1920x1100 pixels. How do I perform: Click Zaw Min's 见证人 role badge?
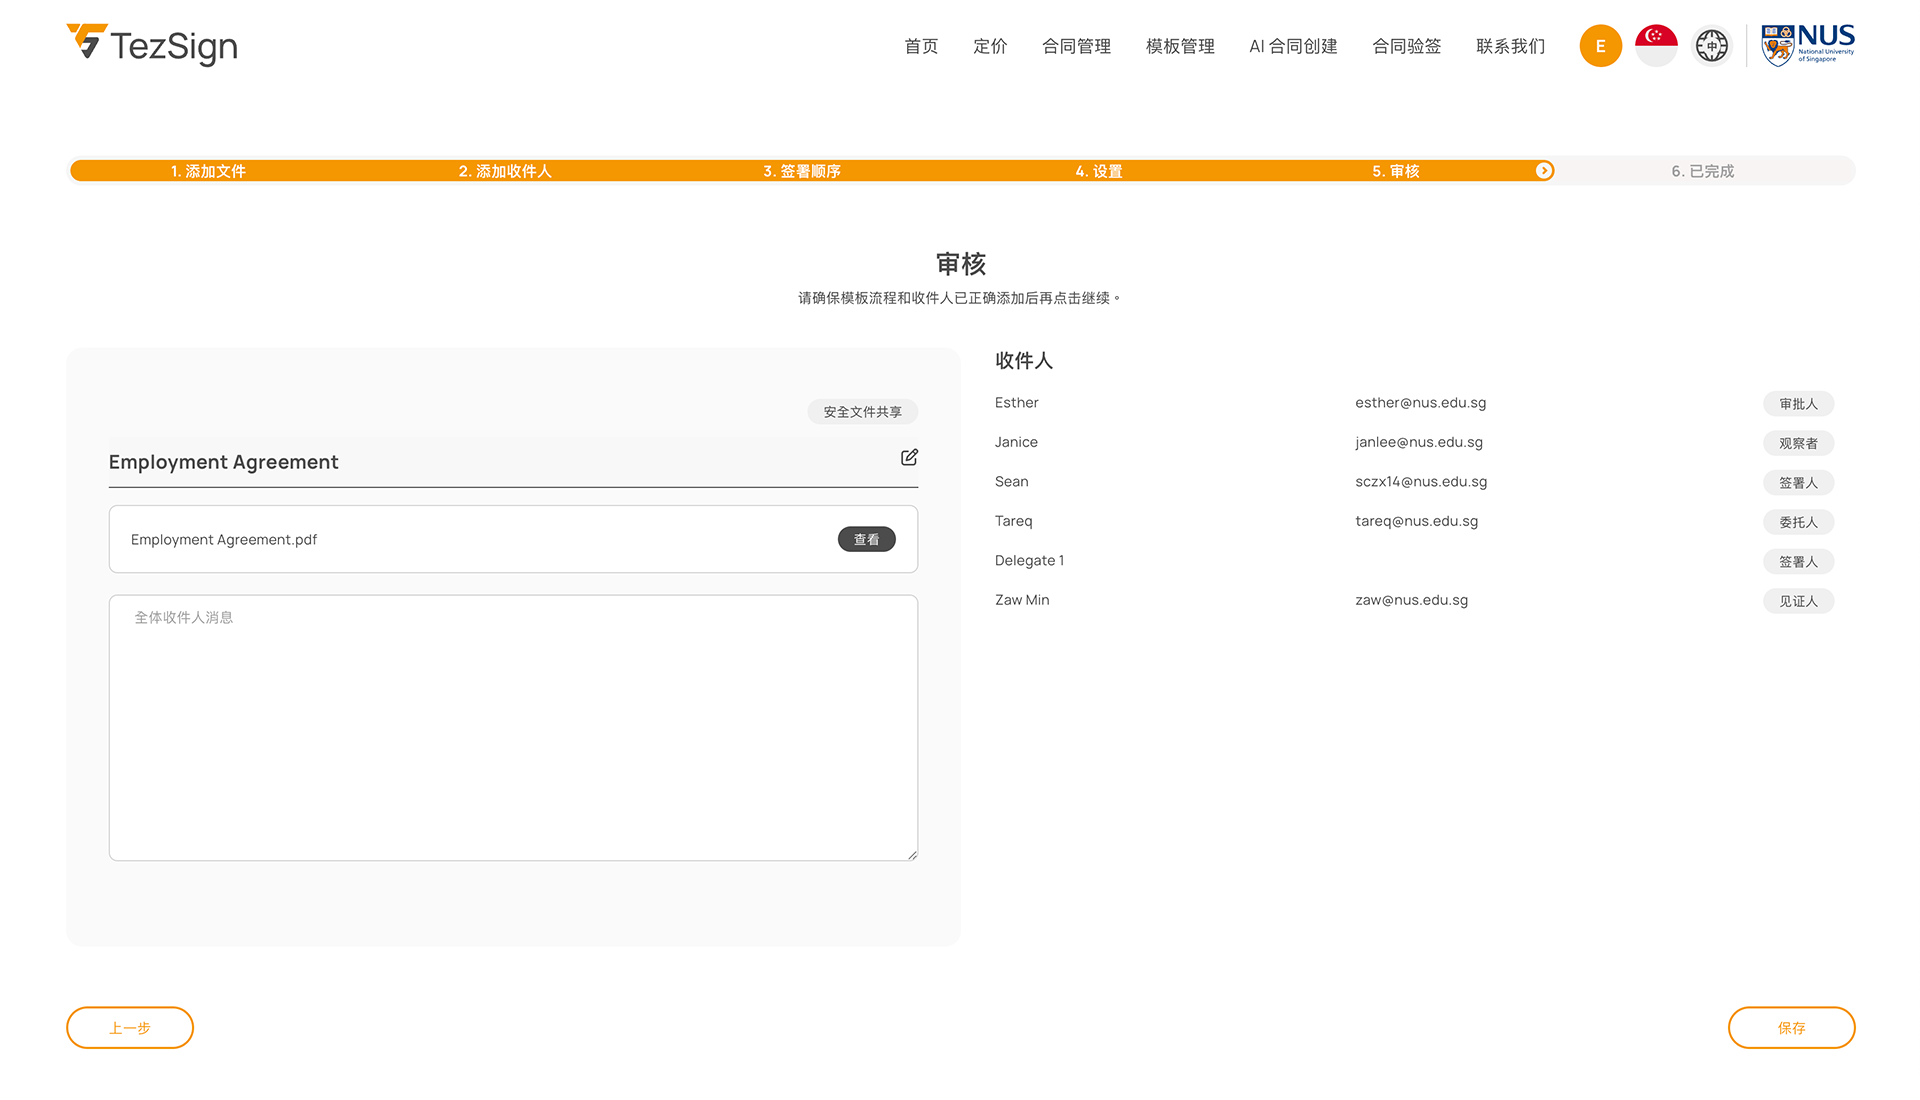(x=1798, y=601)
